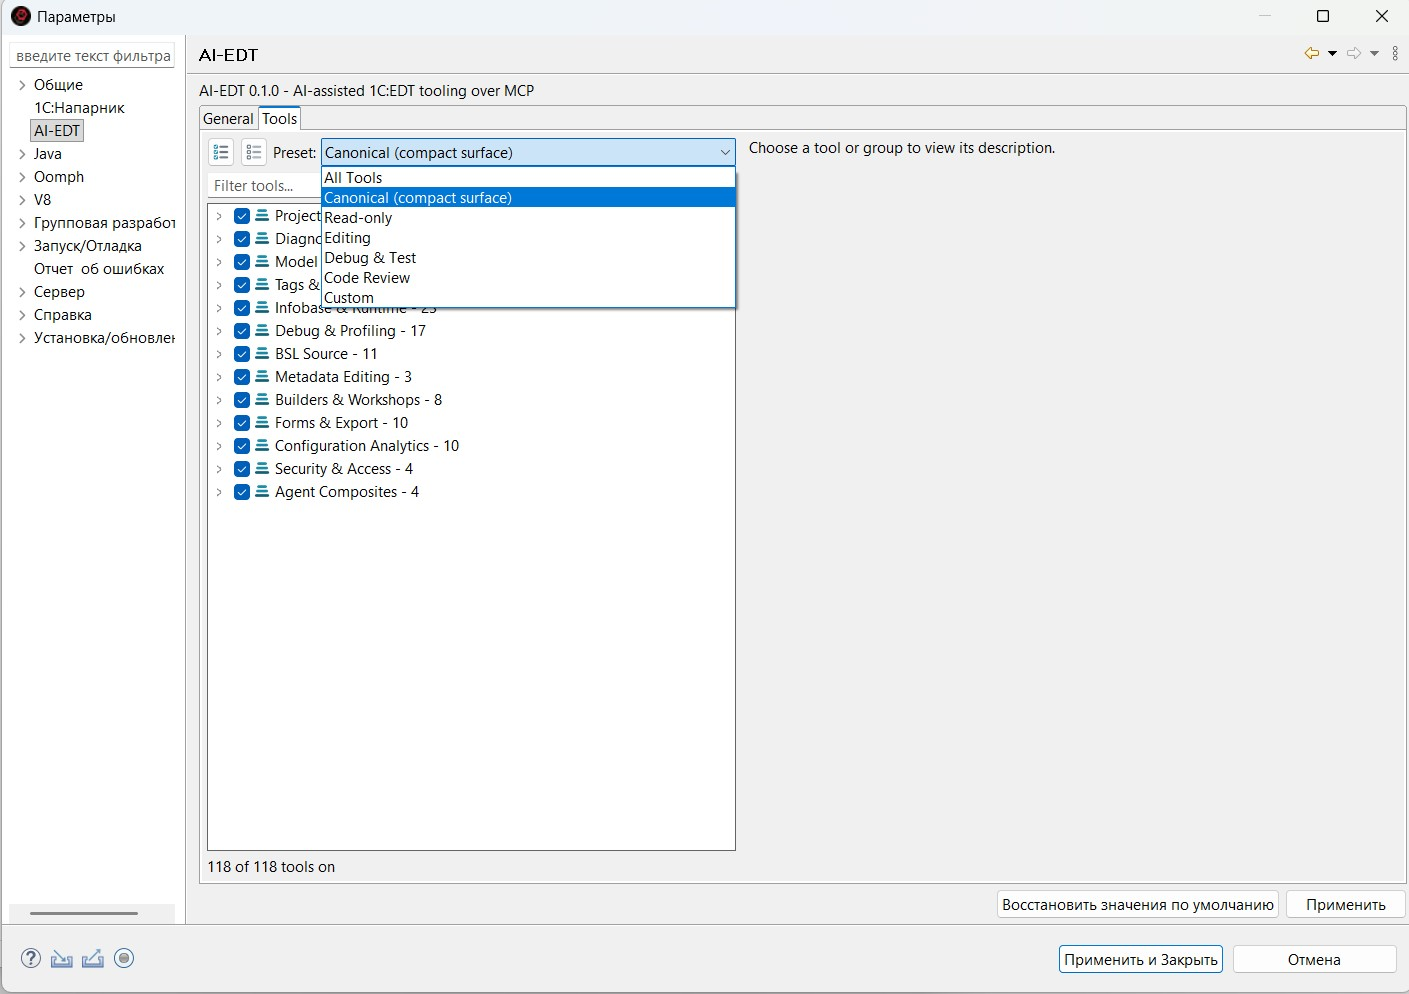Expand the Debug & Profiling group
This screenshot has height=994, width=1409.
(x=219, y=331)
